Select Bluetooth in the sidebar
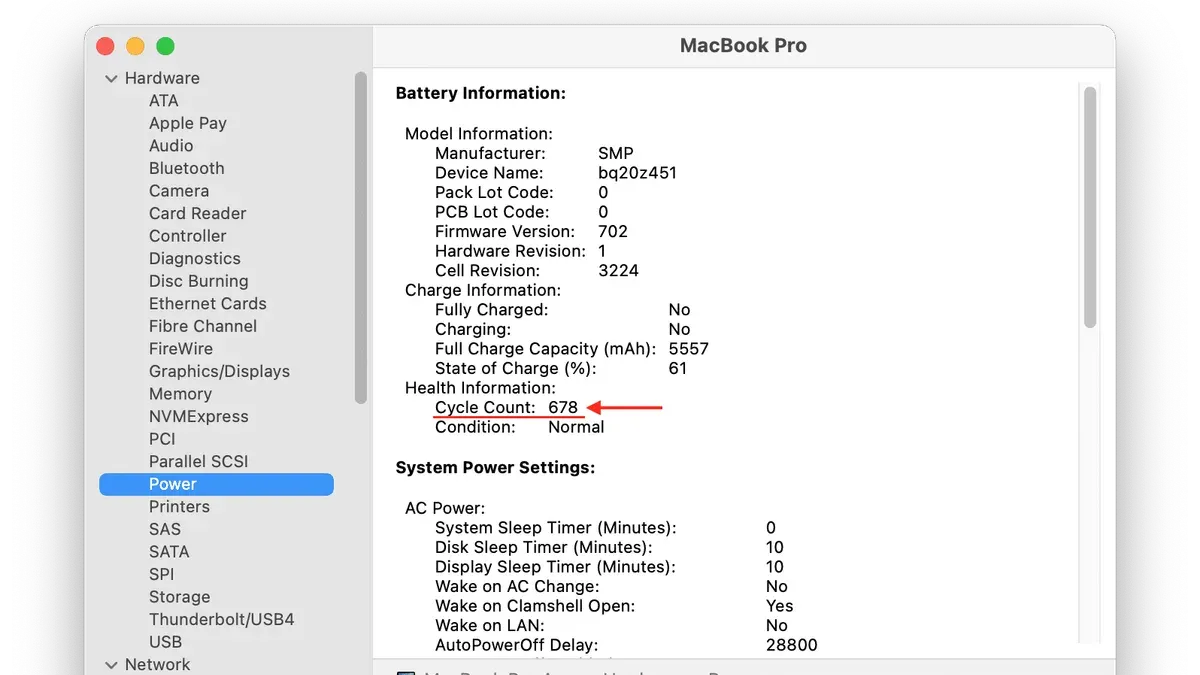This screenshot has width=1200, height=675. pos(187,168)
